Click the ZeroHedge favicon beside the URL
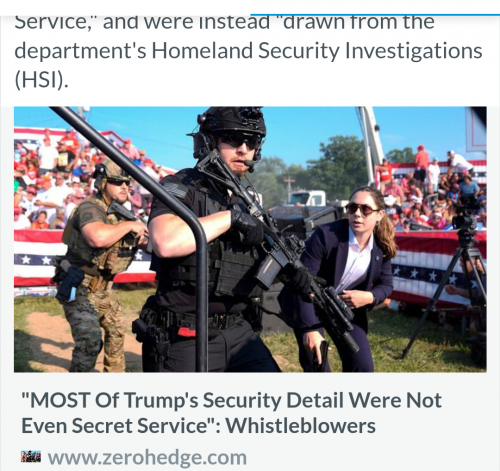Viewport: 500px width, 471px height. tap(31, 457)
